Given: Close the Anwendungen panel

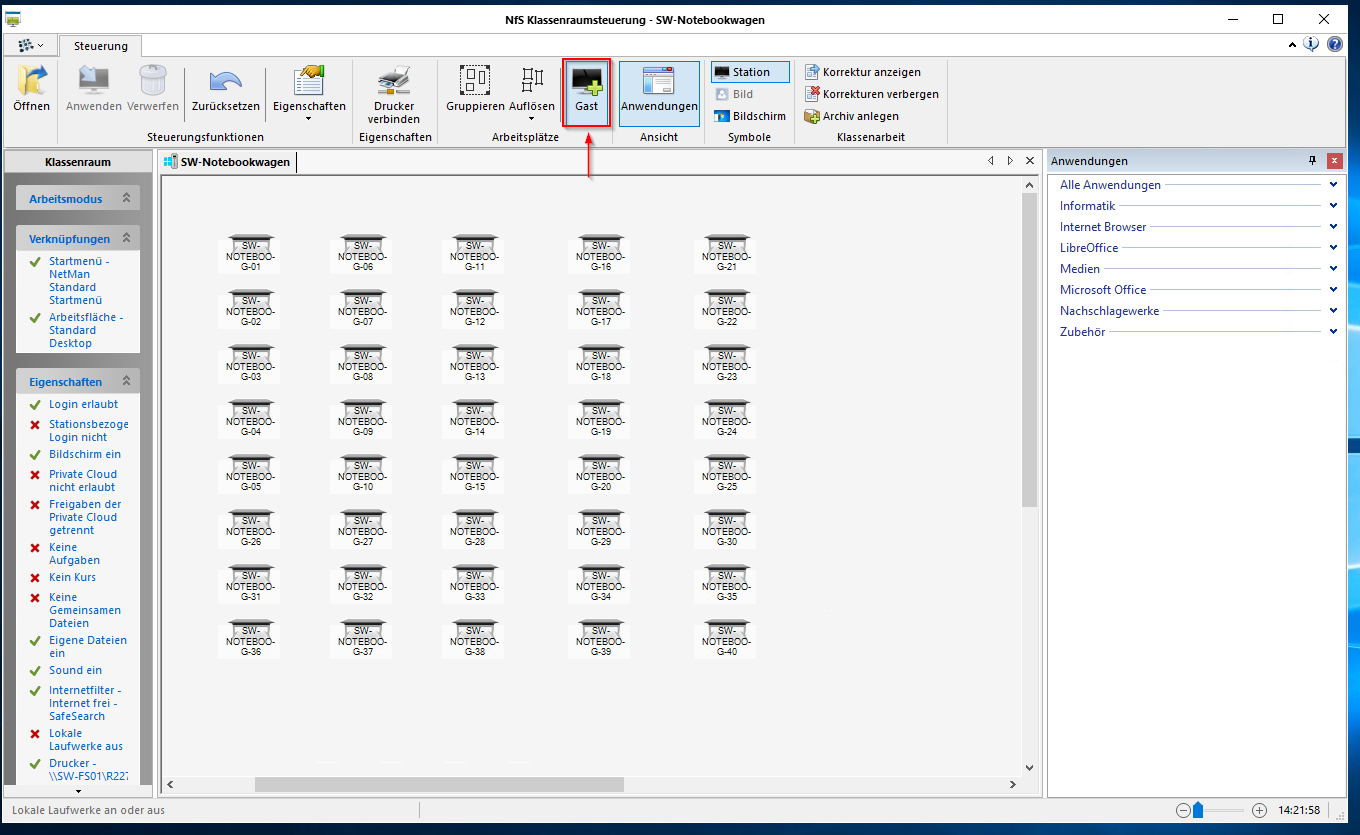Looking at the screenshot, I should [x=1334, y=161].
